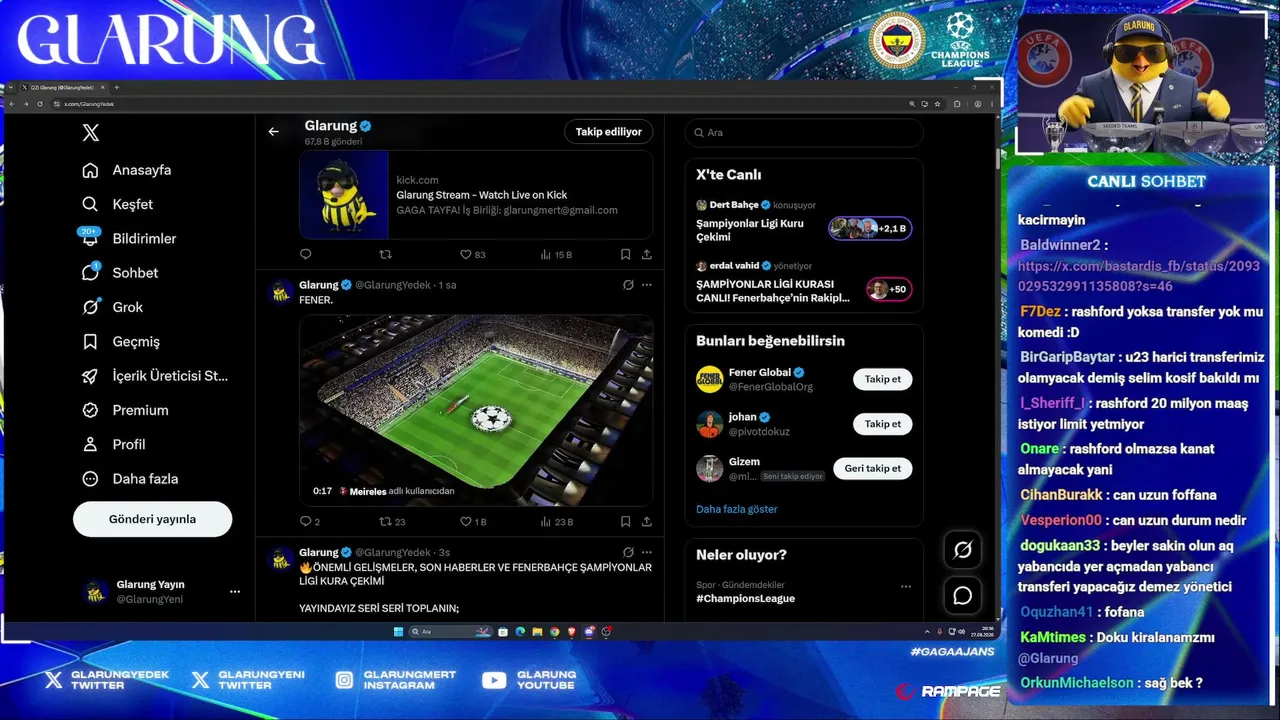Open more options on ÖNEMLİ GELİŞMELER post
Image resolution: width=1280 pixels, height=720 pixels.
[x=647, y=552]
